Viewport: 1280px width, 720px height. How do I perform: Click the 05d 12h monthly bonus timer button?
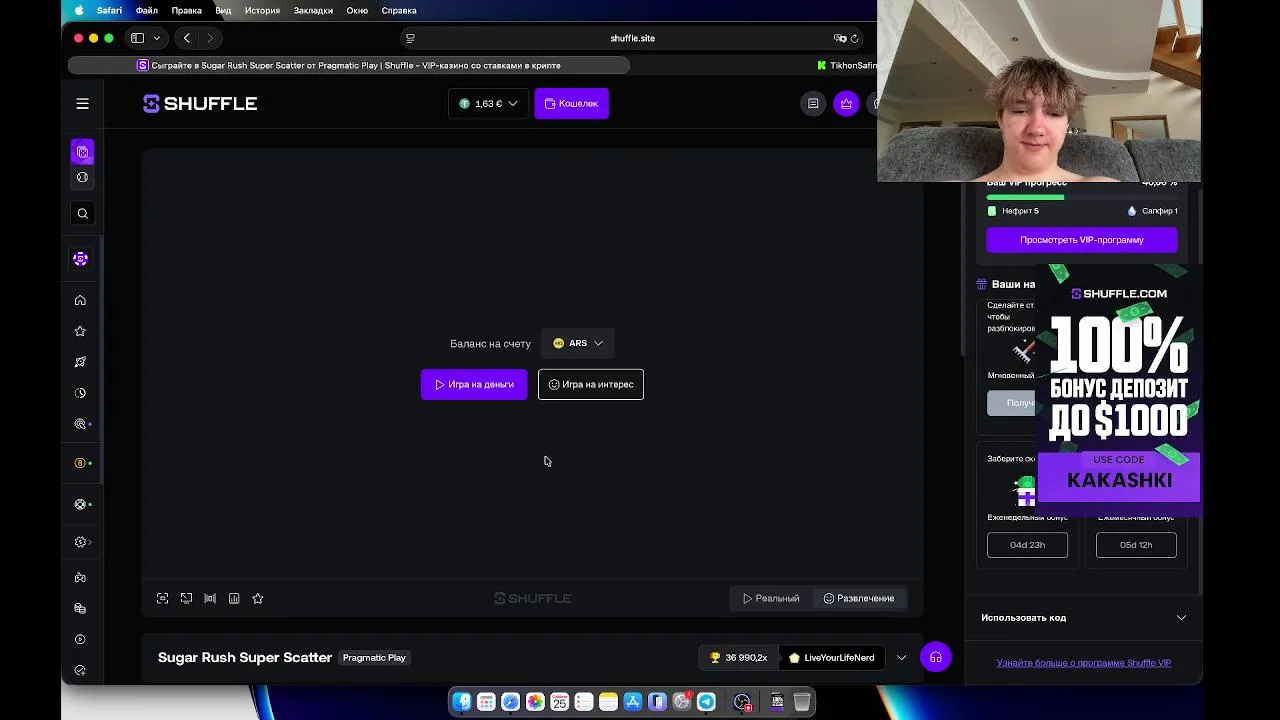pos(1136,545)
